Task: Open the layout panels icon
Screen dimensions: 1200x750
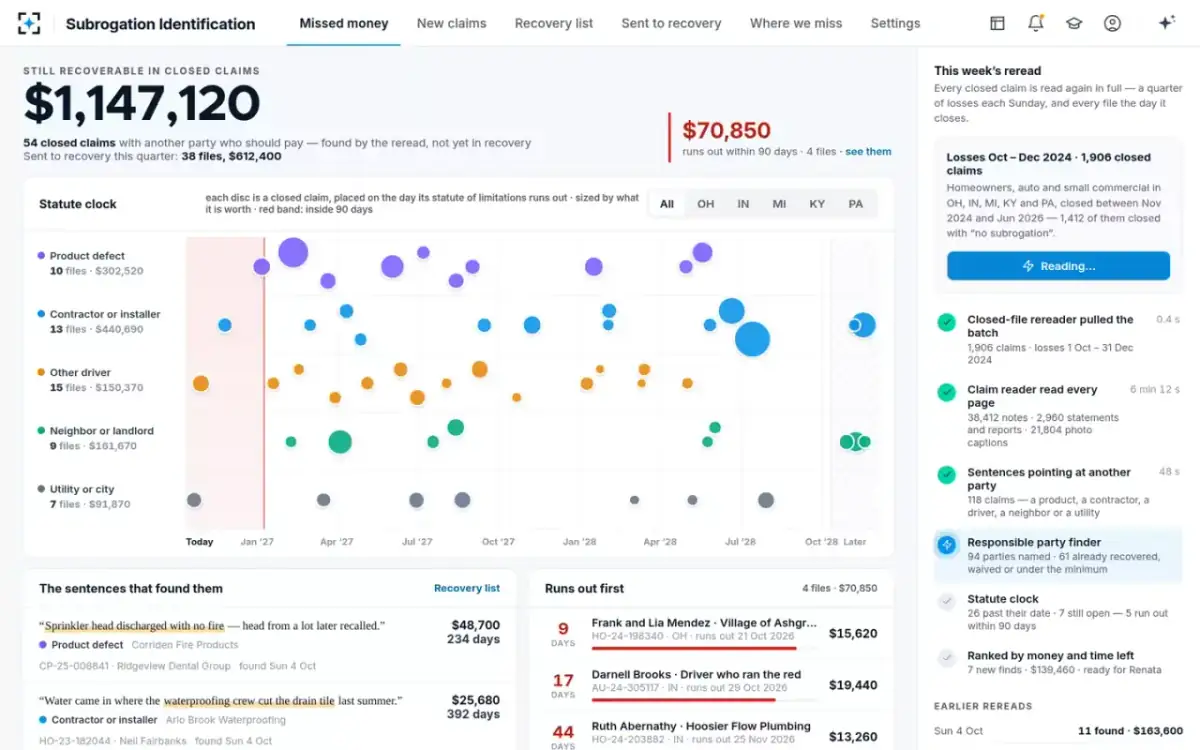Action: pos(997,23)
